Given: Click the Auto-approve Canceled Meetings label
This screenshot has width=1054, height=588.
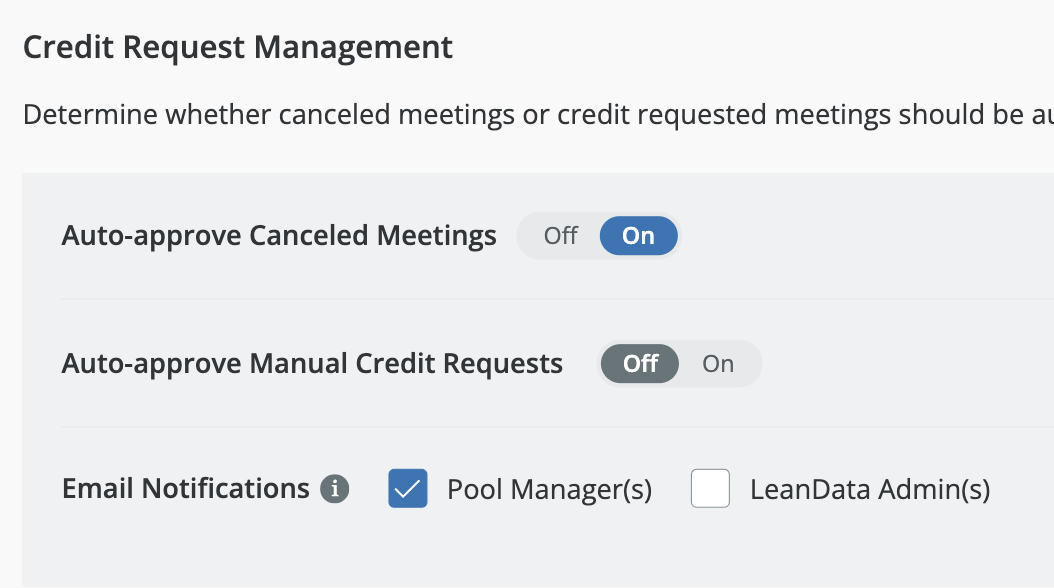Looking at the screenshot, I should pos(279,236).
